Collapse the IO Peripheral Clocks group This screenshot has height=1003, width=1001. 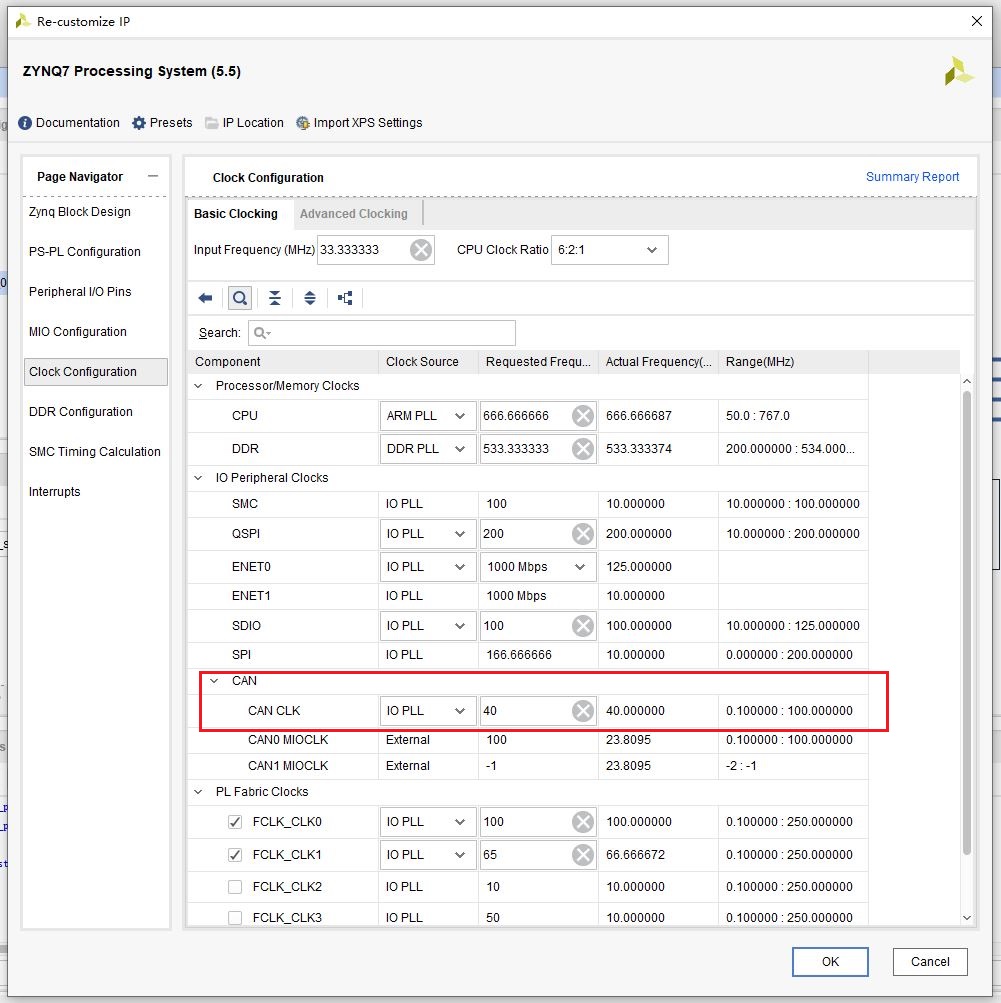pos(198,478)
